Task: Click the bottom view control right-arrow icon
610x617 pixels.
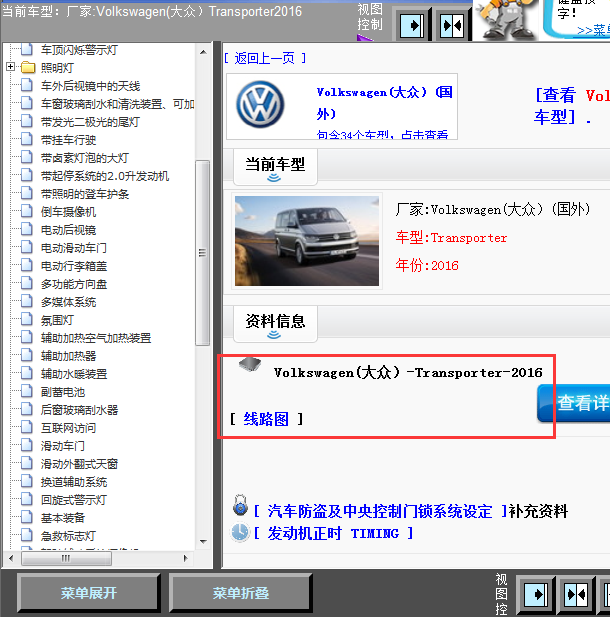Action: click(x=536, y=595)
